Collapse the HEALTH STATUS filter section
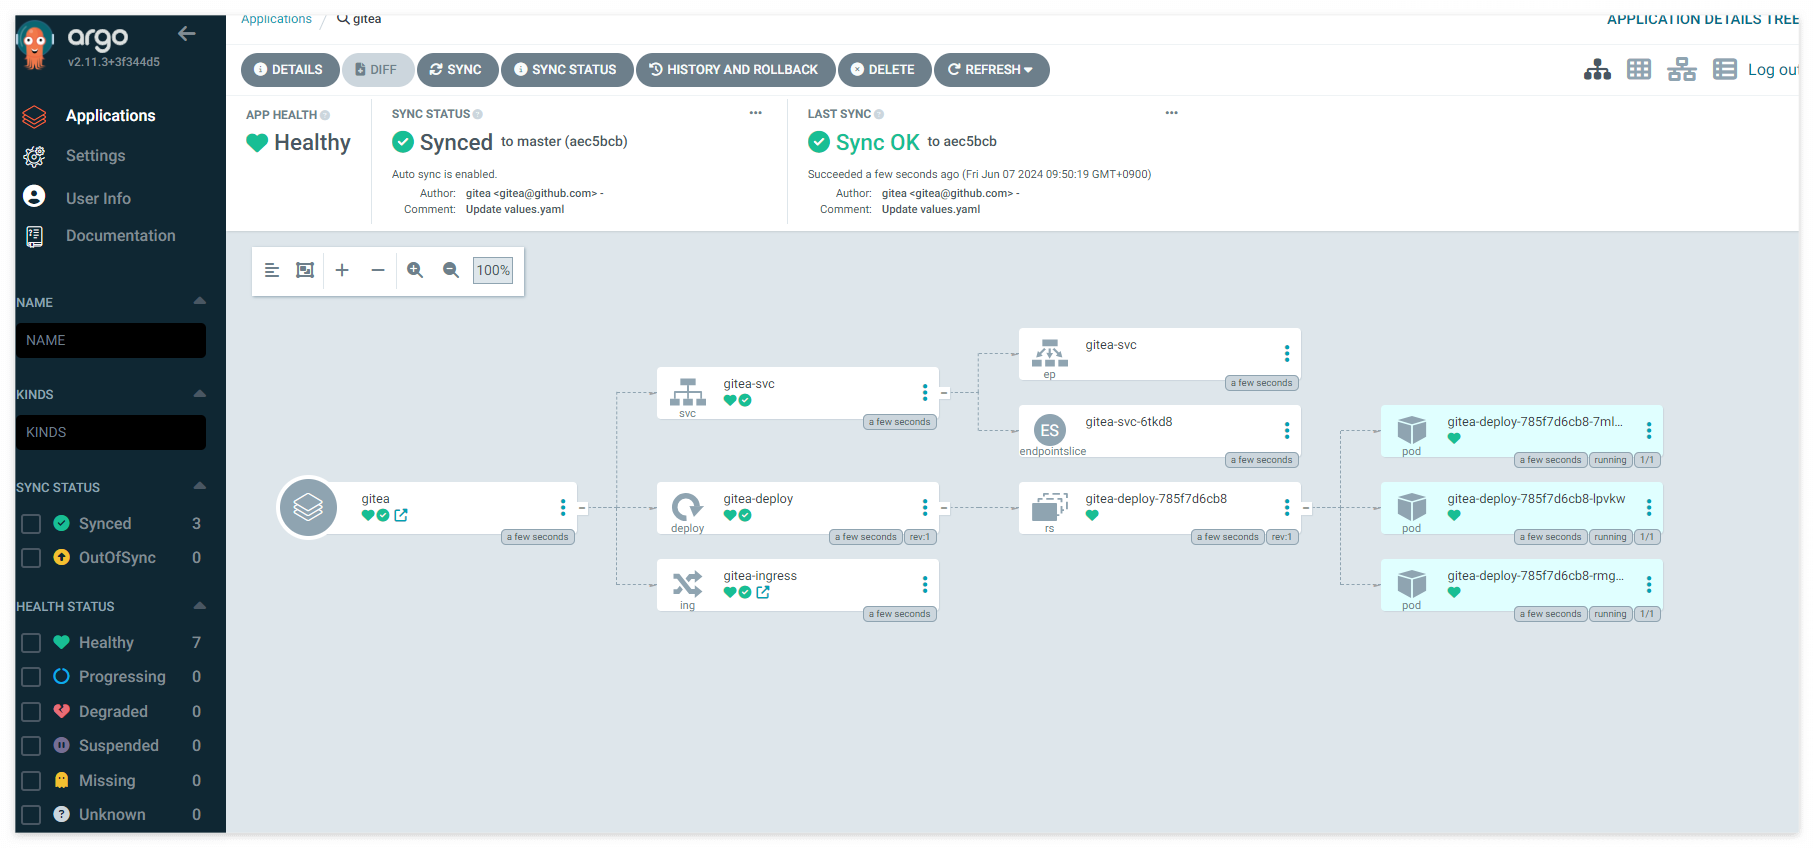Viewport: 1814px width, 848px height. point(200,605)
